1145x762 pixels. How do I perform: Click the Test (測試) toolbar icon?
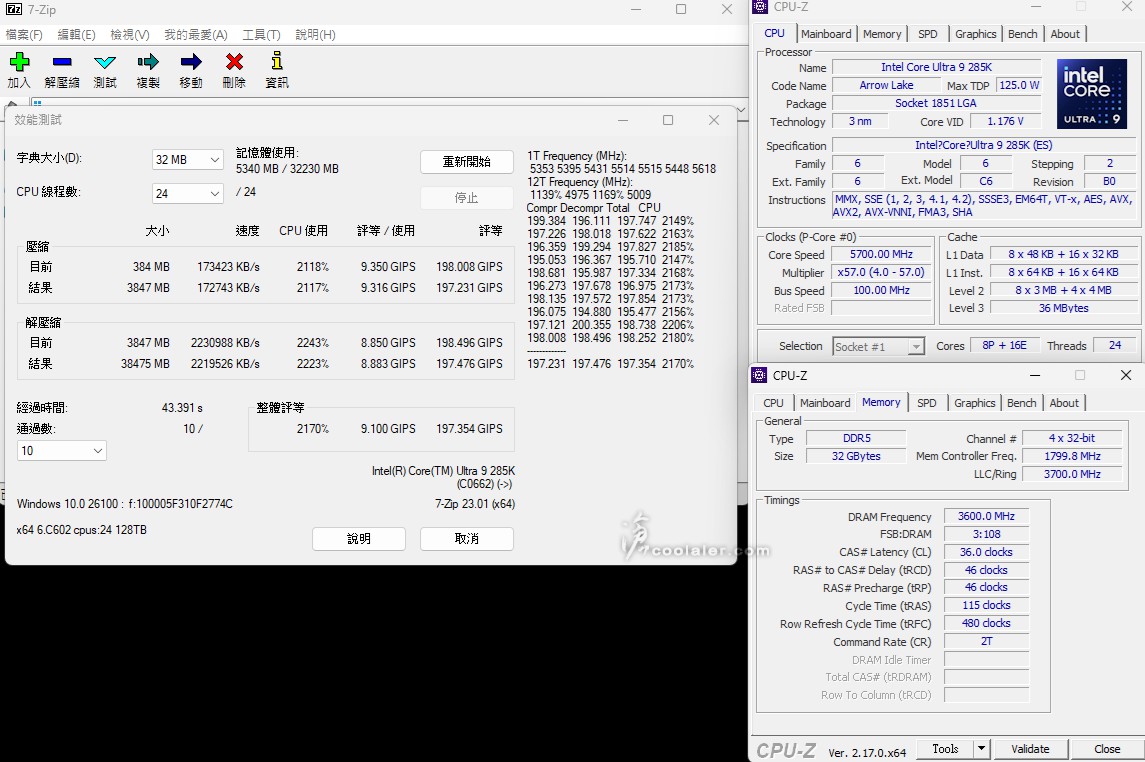[x=105, y=63]
